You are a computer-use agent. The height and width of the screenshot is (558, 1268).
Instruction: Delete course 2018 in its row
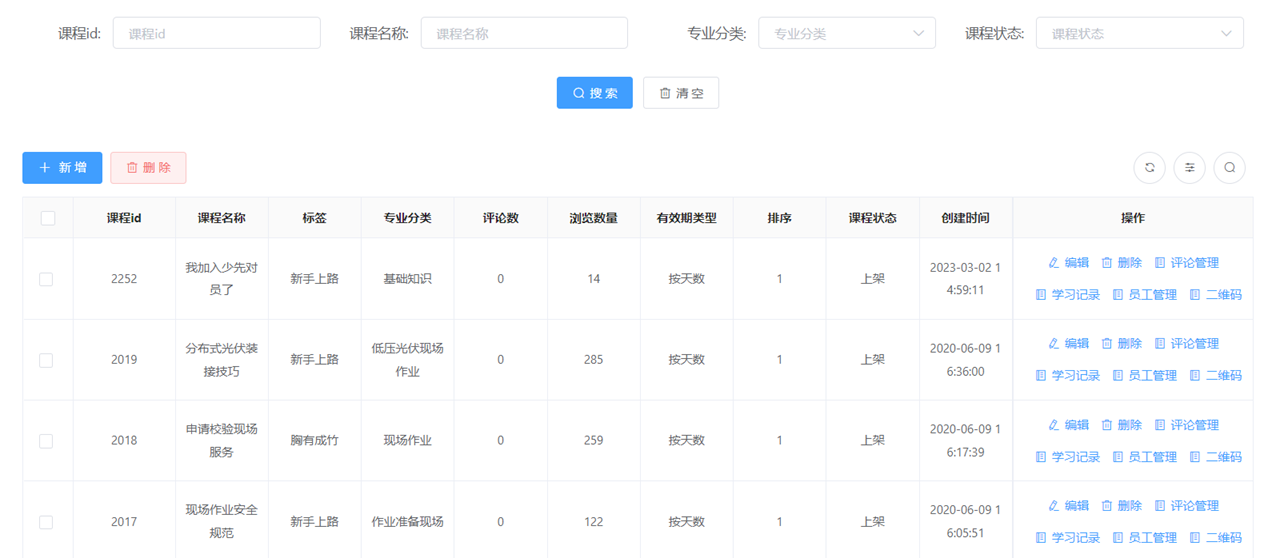point(1121,425)
